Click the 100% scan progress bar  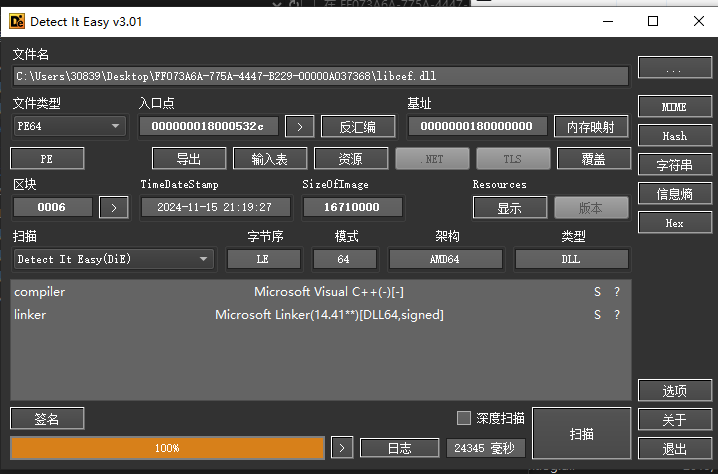tap(167, 448)
